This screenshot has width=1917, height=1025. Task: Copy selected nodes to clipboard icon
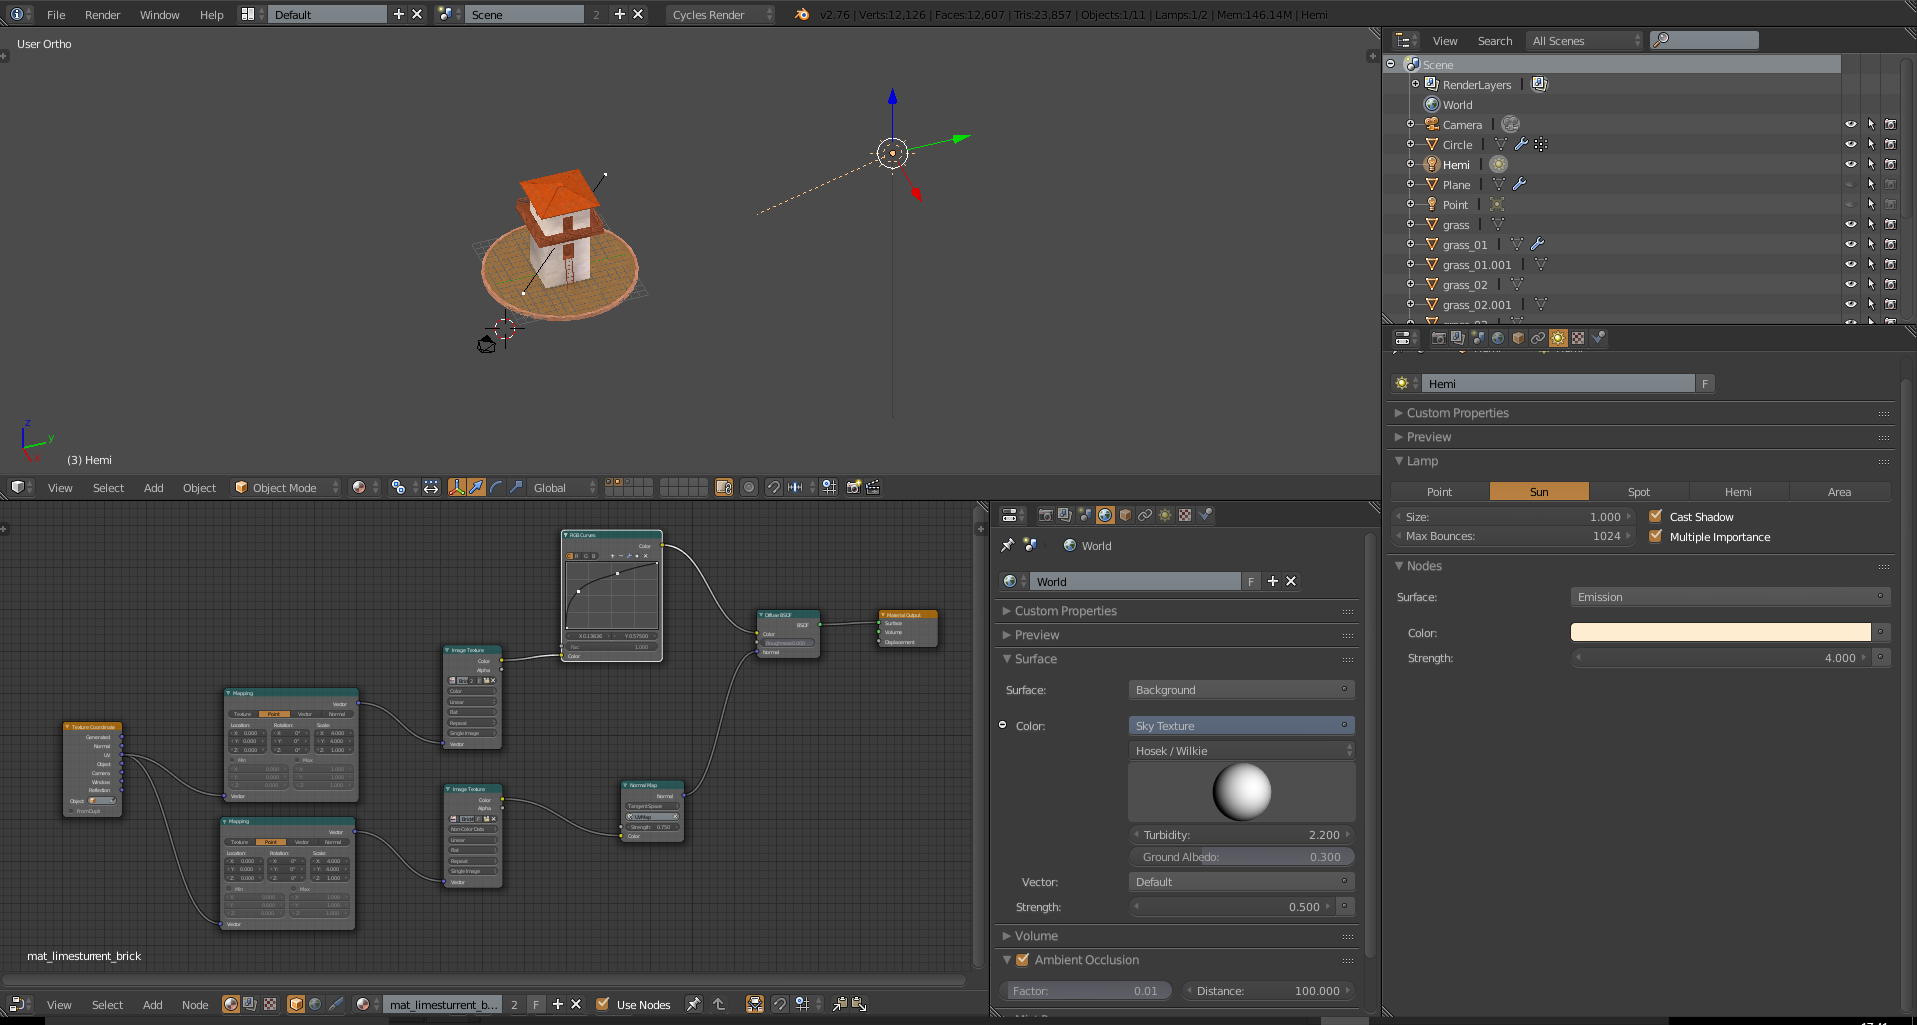pyautogui.click(x=839, y=1004)
